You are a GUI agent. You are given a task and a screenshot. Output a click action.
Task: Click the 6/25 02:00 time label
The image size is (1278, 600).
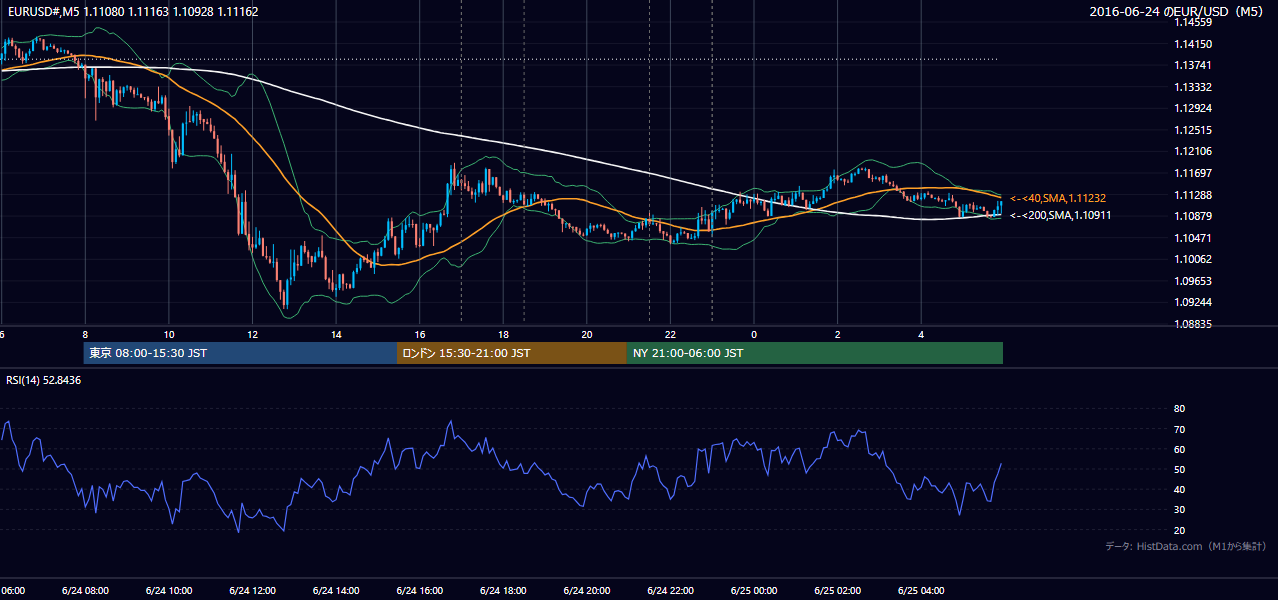coord(838,590)
